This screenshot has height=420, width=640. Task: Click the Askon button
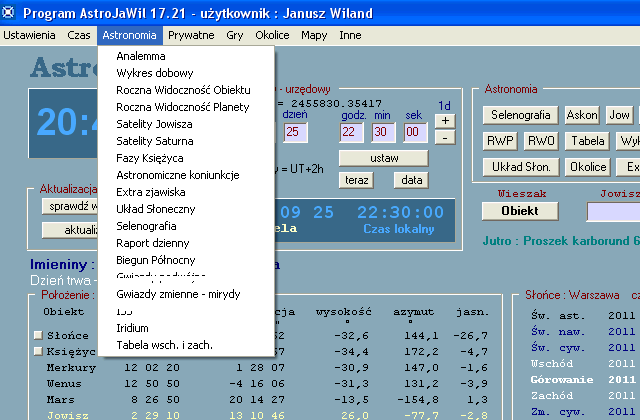582,115
